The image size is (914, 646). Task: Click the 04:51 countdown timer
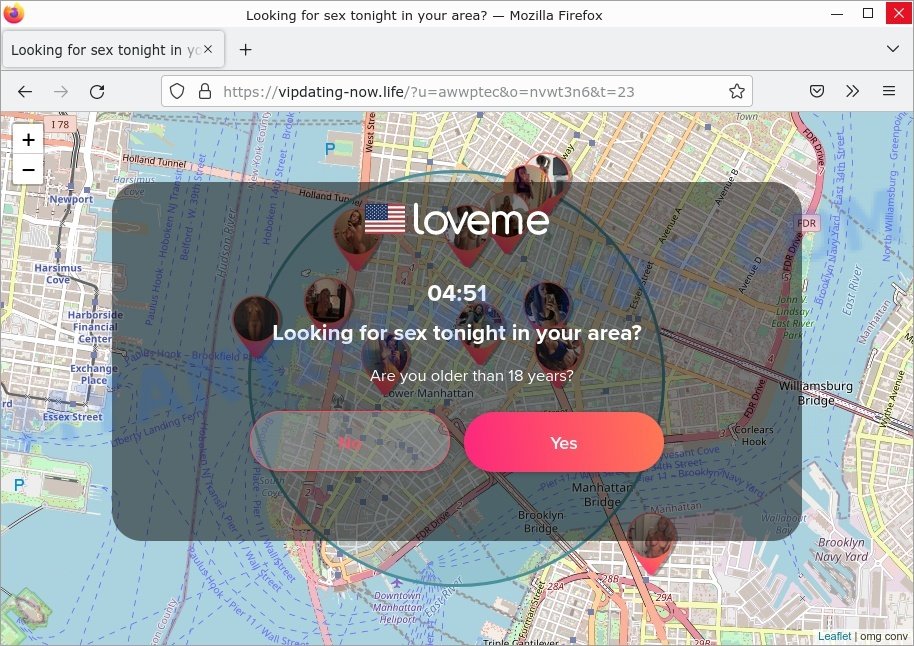[457, 293]
